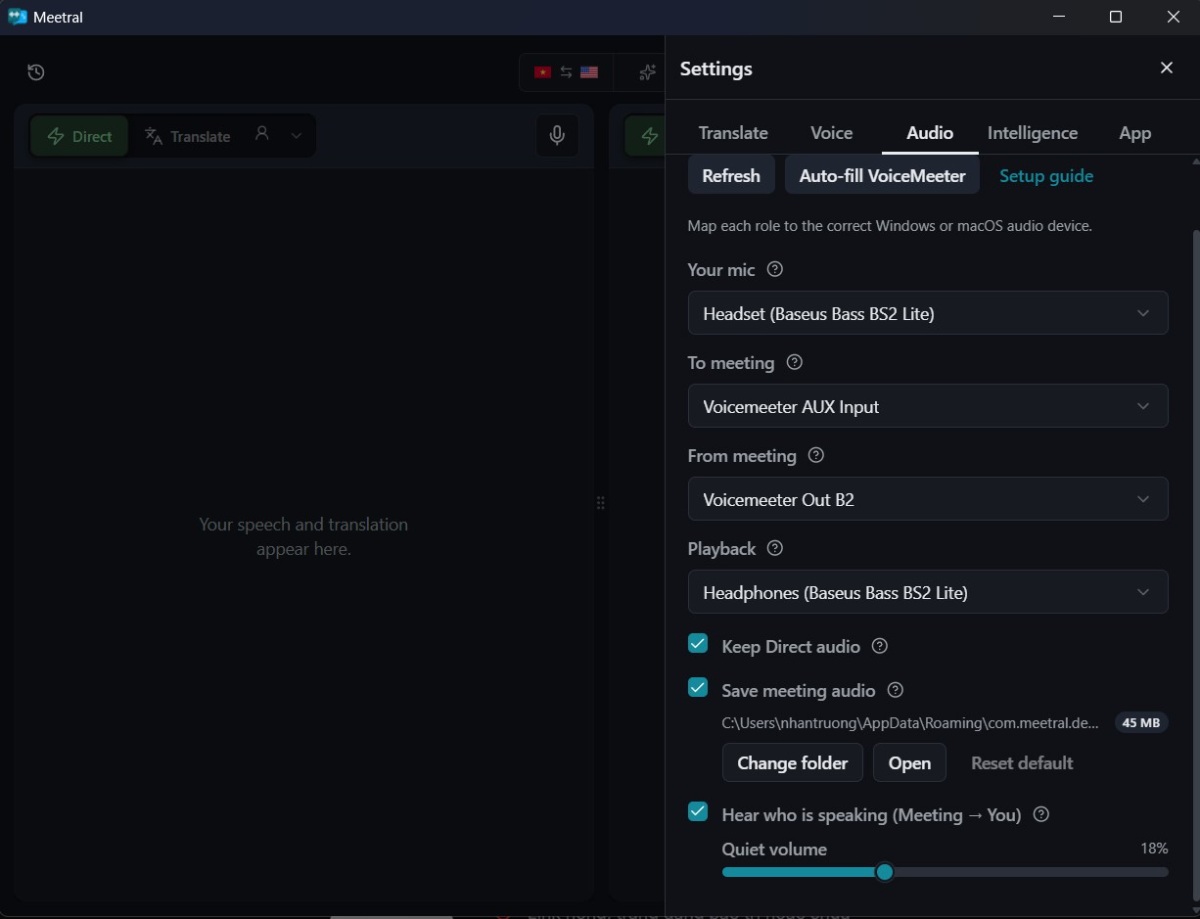Screen dimensions: 1200x919
Task: Swap languages using the flags switcher
Action: coord(566,72)
